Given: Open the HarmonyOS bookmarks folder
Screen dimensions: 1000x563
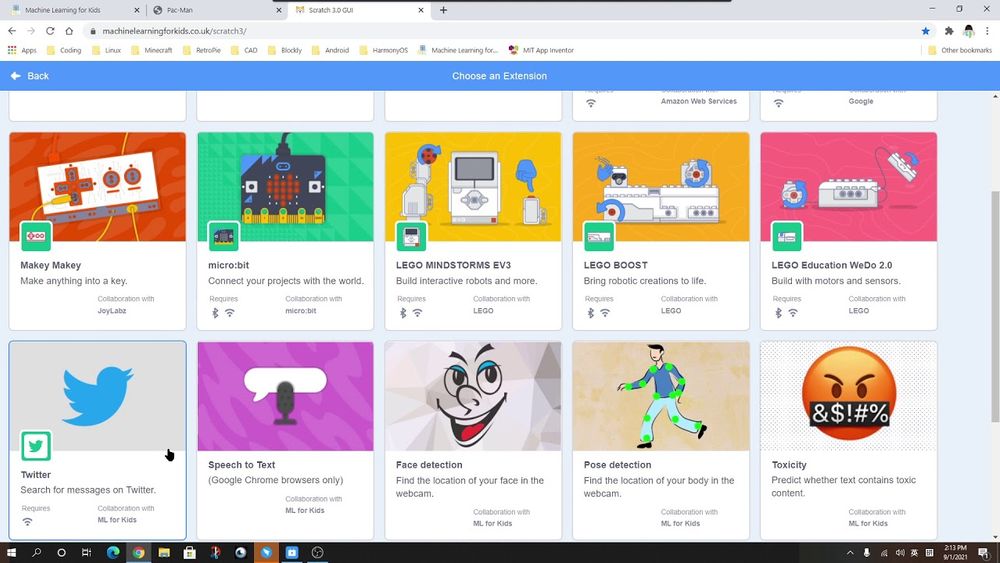Looking at the screenshot, I should coord(383,50).
